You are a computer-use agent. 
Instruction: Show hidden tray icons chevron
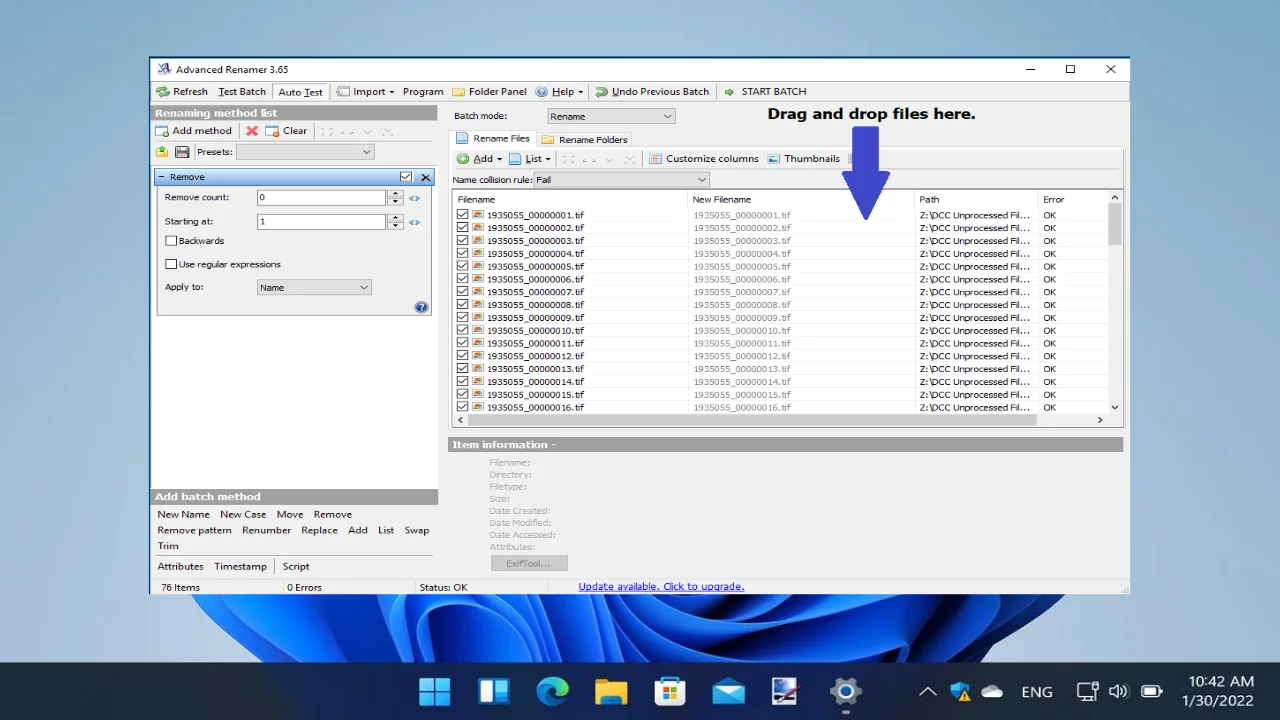pyautogui.click(x=928, y=691)
